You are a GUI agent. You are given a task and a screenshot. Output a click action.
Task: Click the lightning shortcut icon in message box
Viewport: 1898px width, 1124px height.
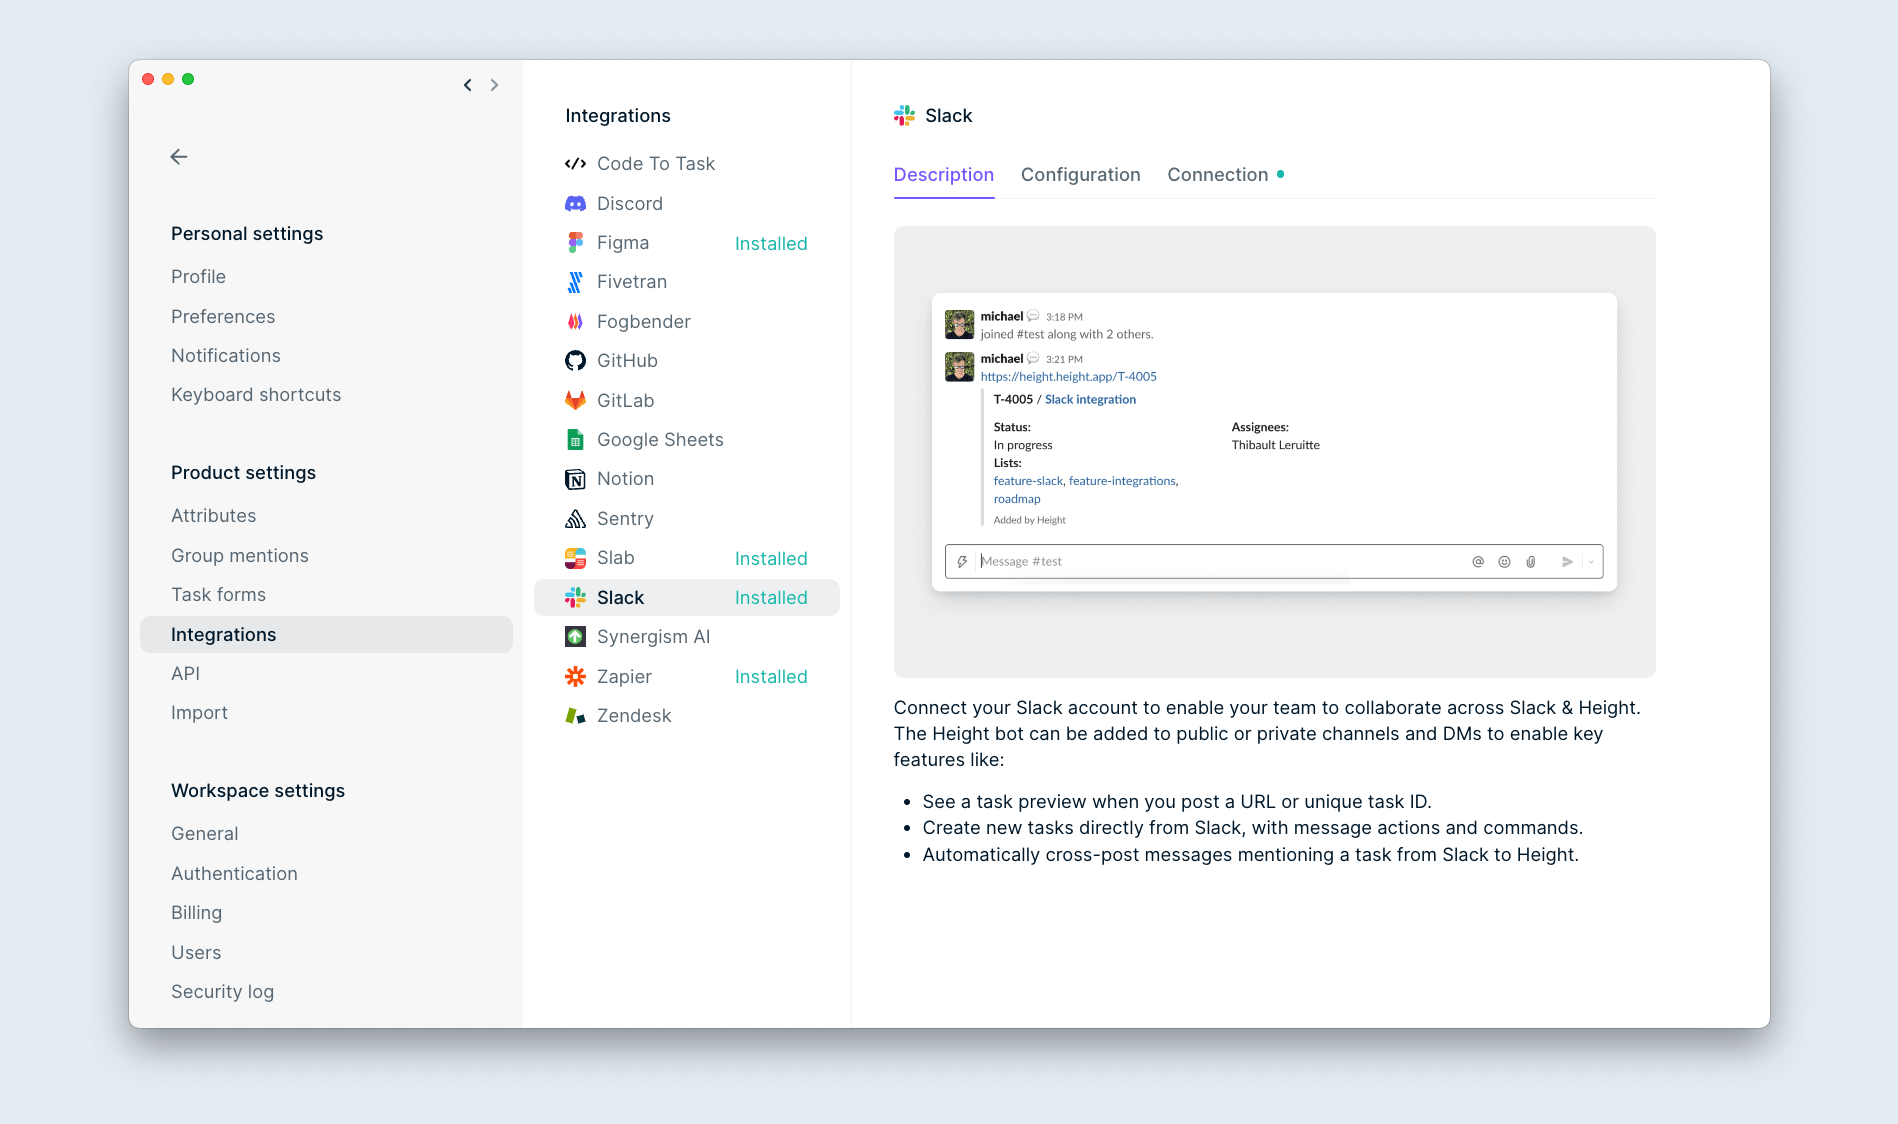(x=962, y=562)
